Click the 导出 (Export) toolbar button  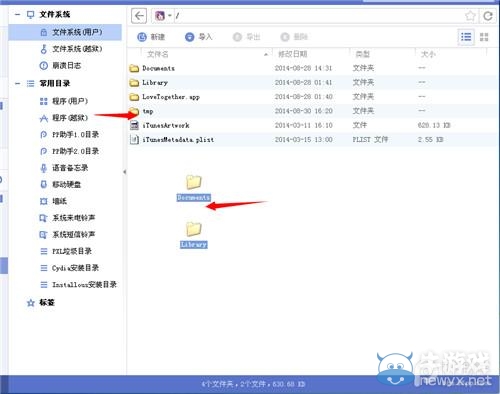(x=246, y=37)
